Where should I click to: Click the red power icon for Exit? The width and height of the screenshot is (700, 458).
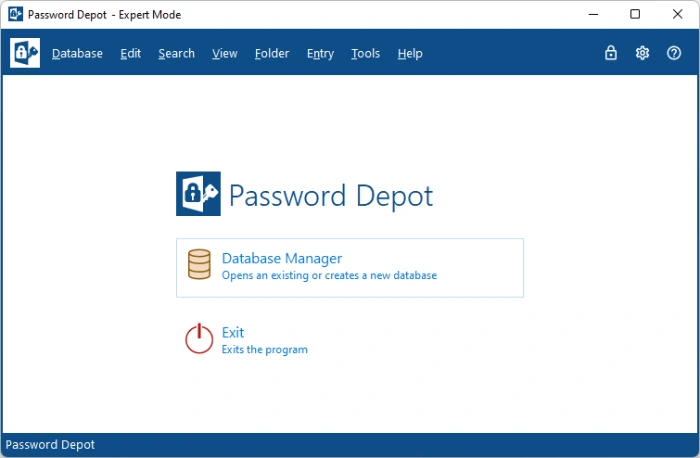click(199, 339)
